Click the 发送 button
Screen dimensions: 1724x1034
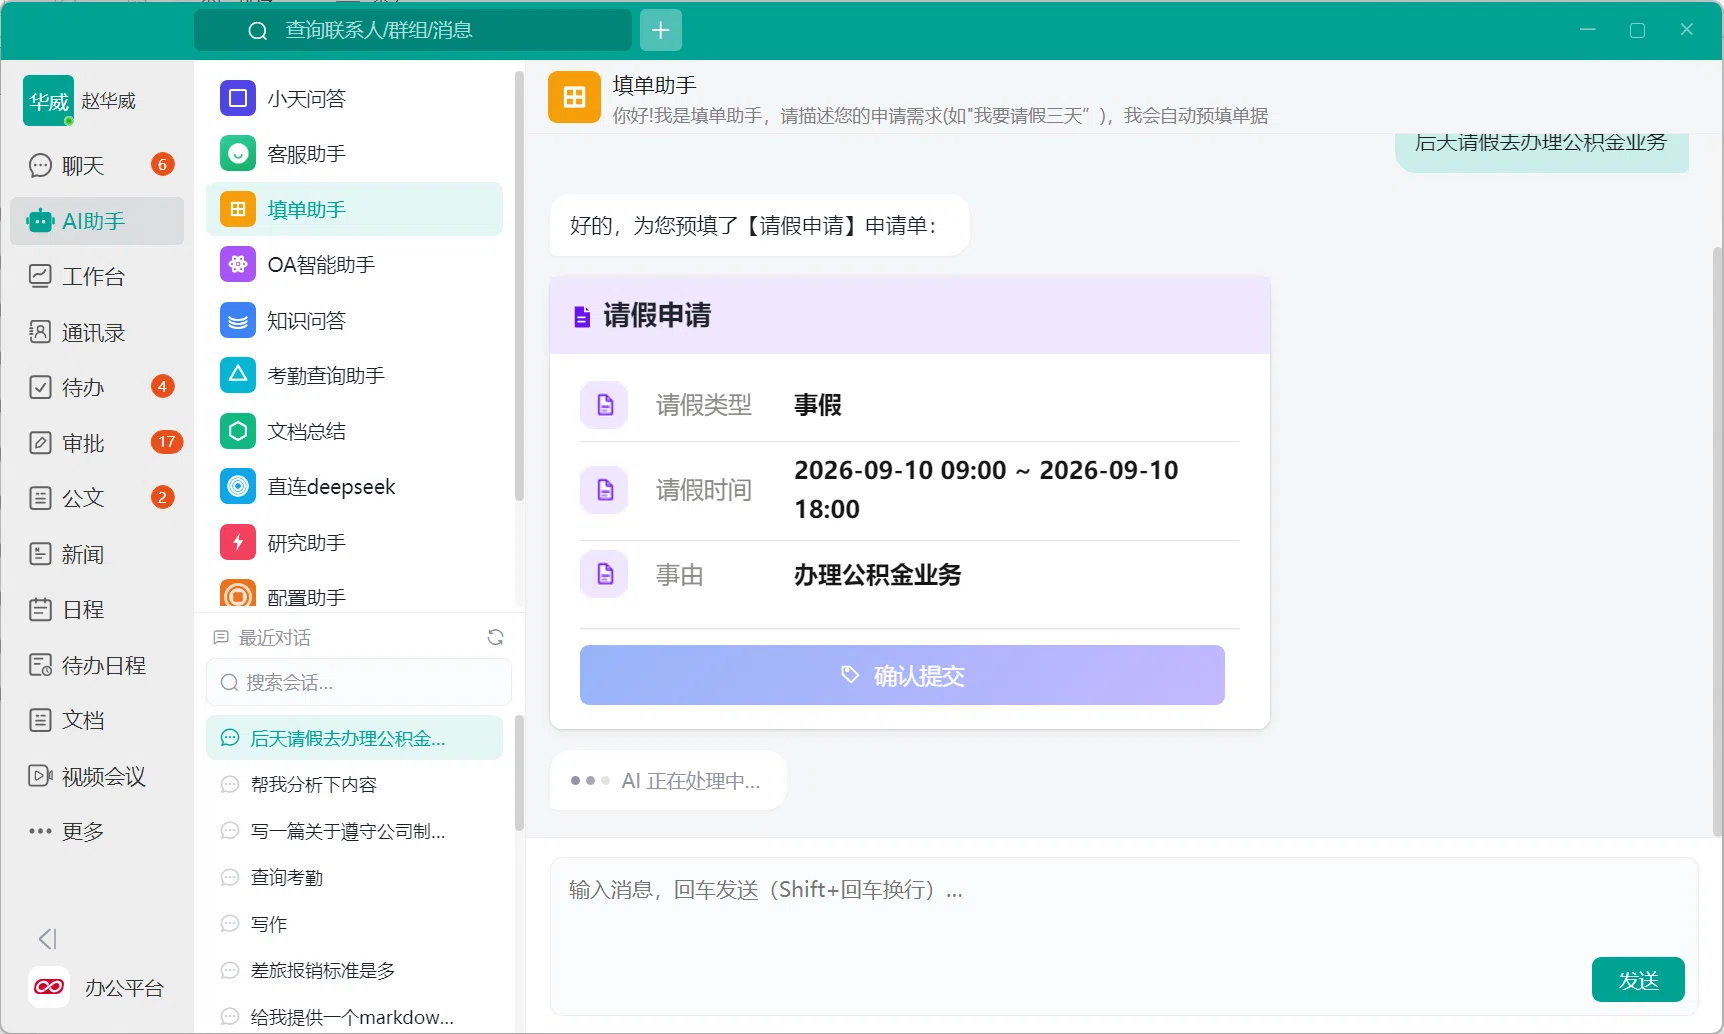pos(1638,980)
